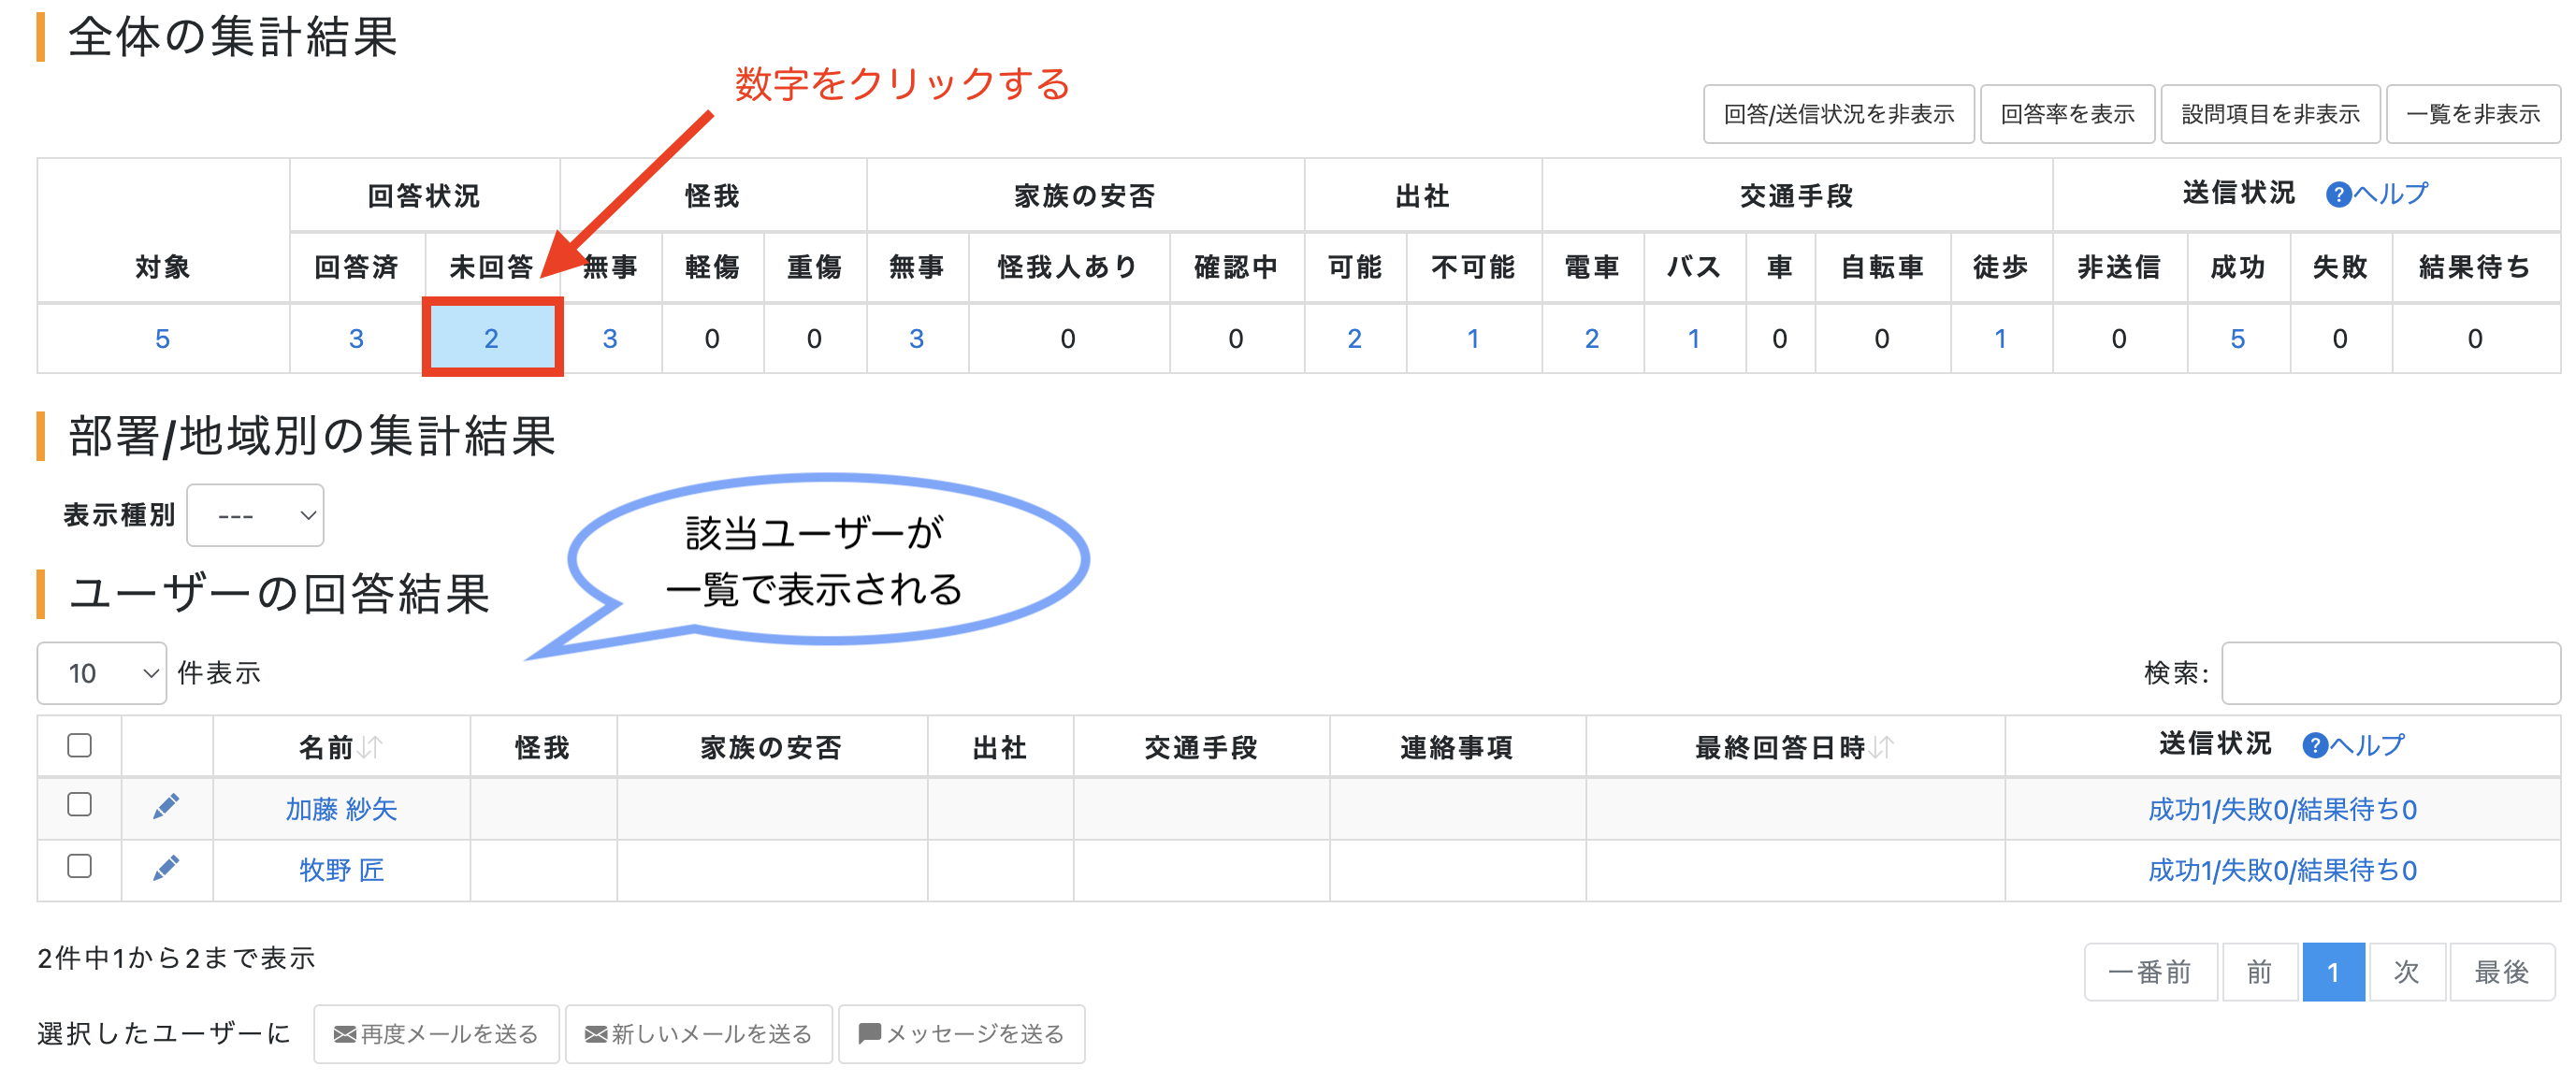This screenshot has height=1081, width=2576.
Task: Click the 未回答 count 2 link
Action: tap(491, 338)
